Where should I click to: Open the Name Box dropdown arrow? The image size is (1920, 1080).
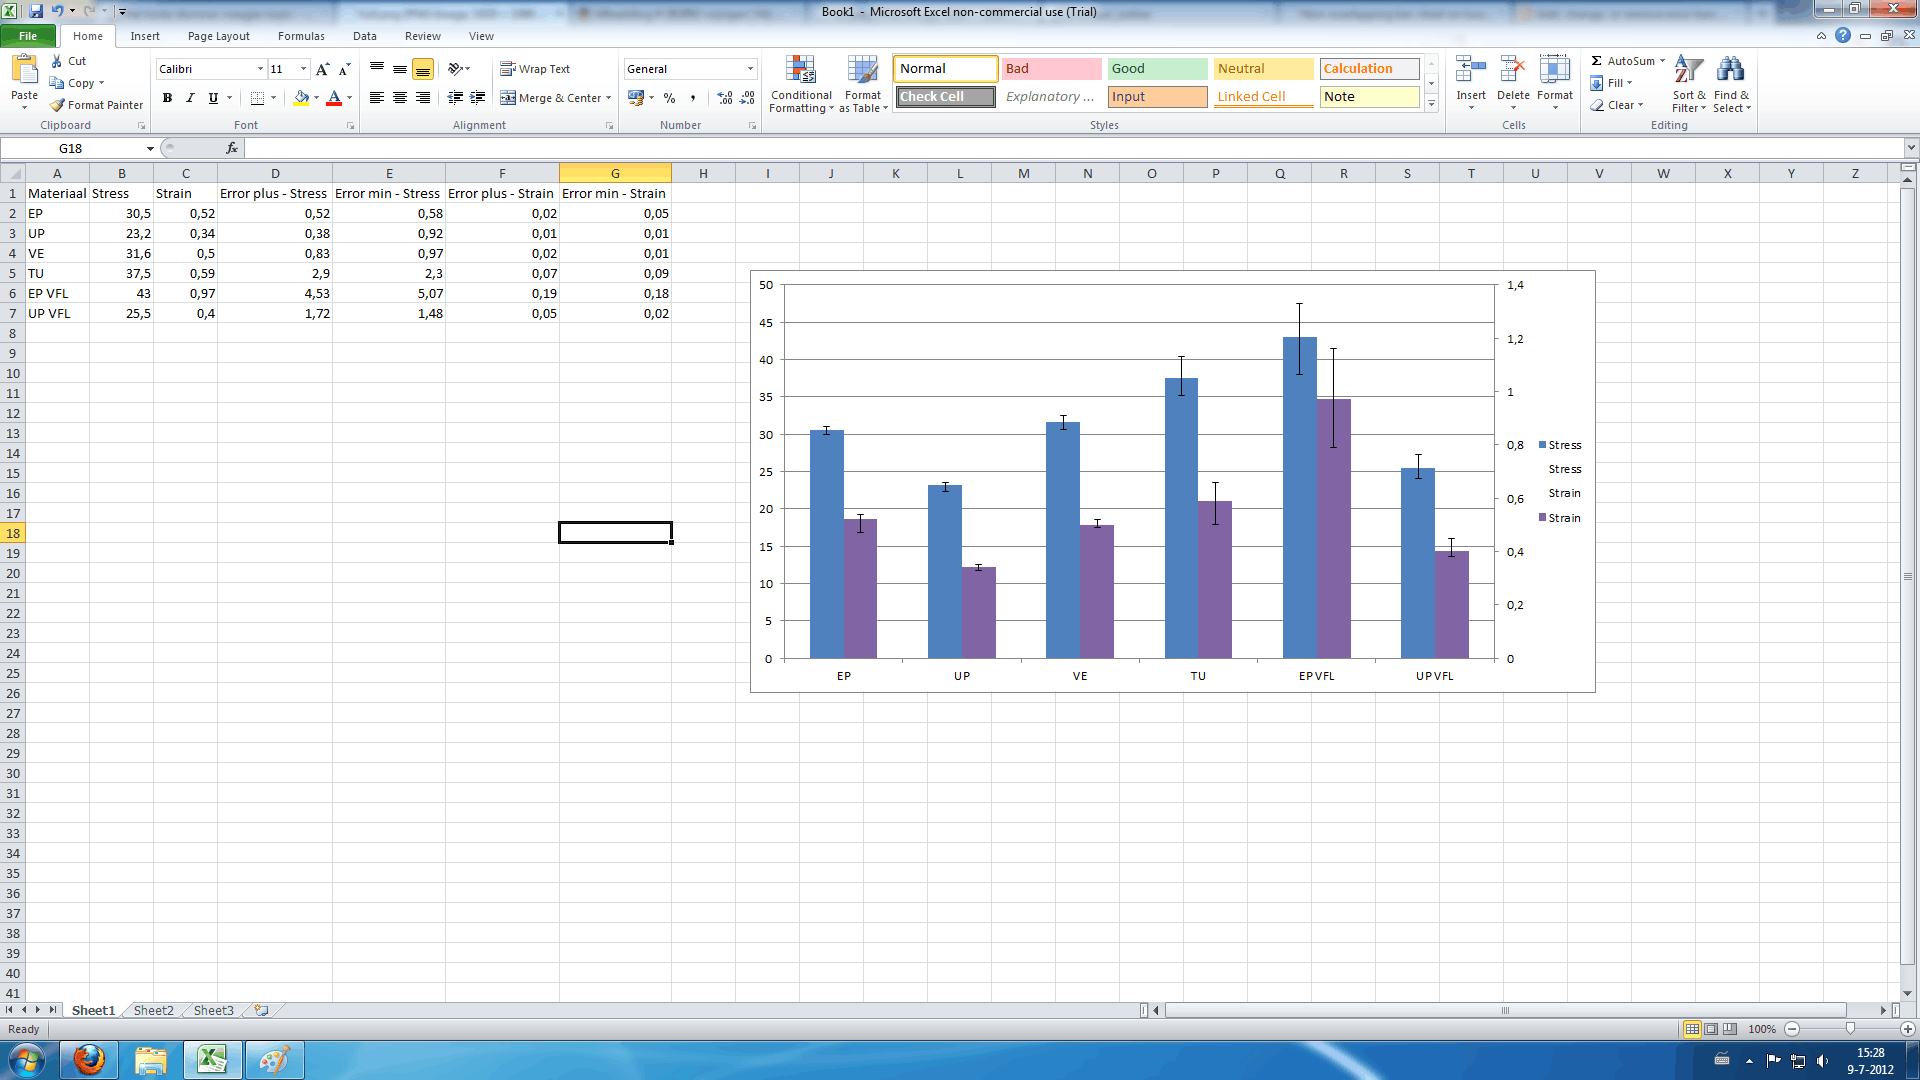tap(150, 148)
